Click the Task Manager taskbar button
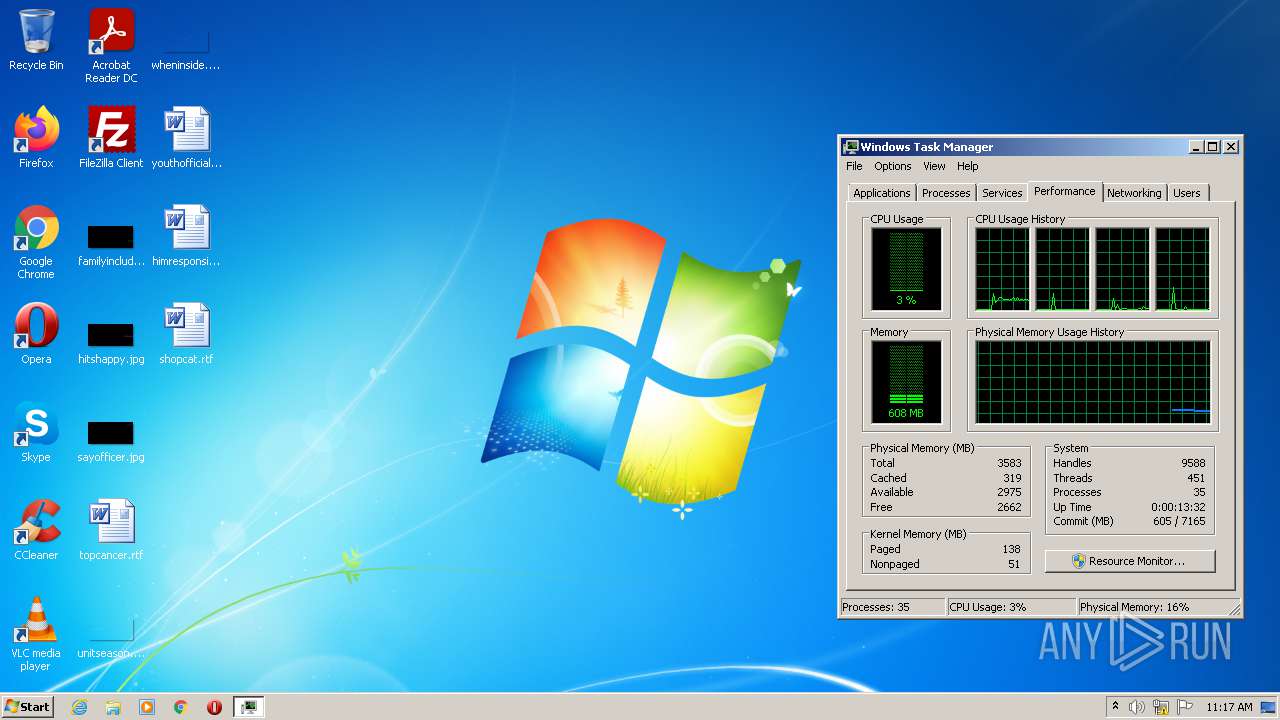Image resolution: width=1280 pixels, height=720 pixels. click(x=248, y=707)
